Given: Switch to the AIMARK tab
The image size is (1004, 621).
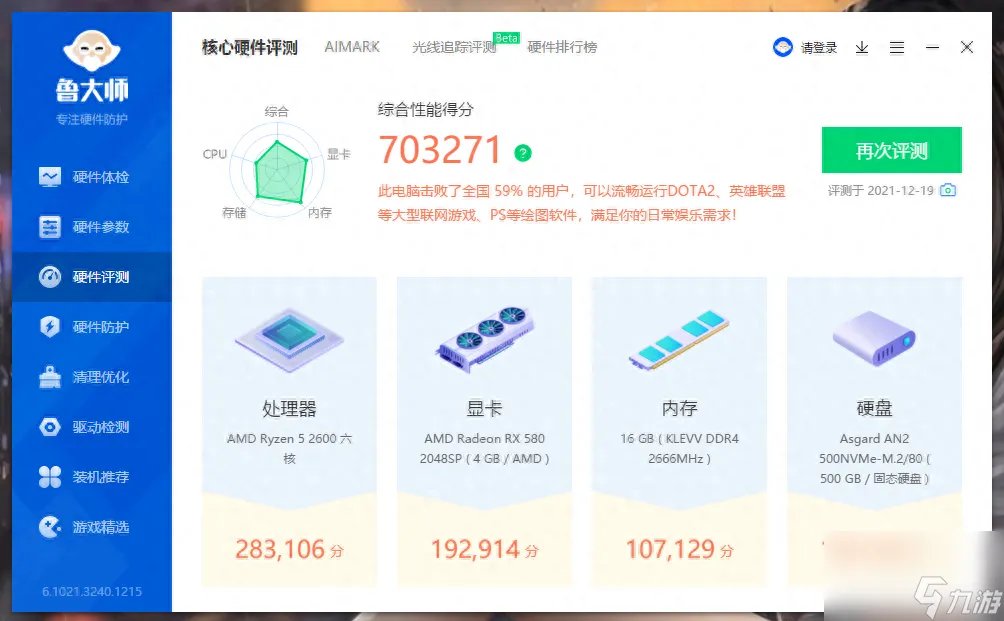Looking at the screenshot, I should (351, 47).
